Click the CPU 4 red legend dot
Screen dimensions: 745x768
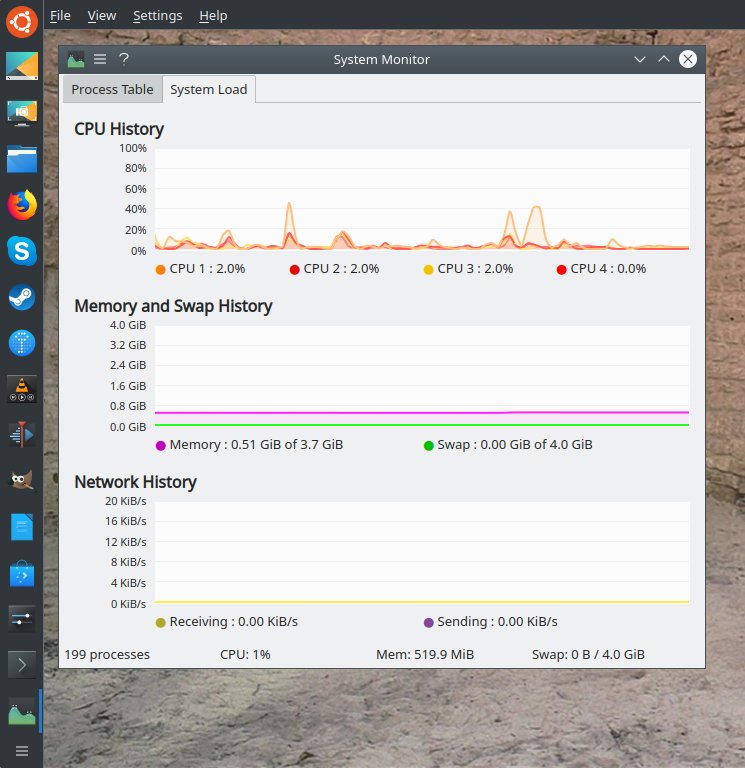(561, 269)
